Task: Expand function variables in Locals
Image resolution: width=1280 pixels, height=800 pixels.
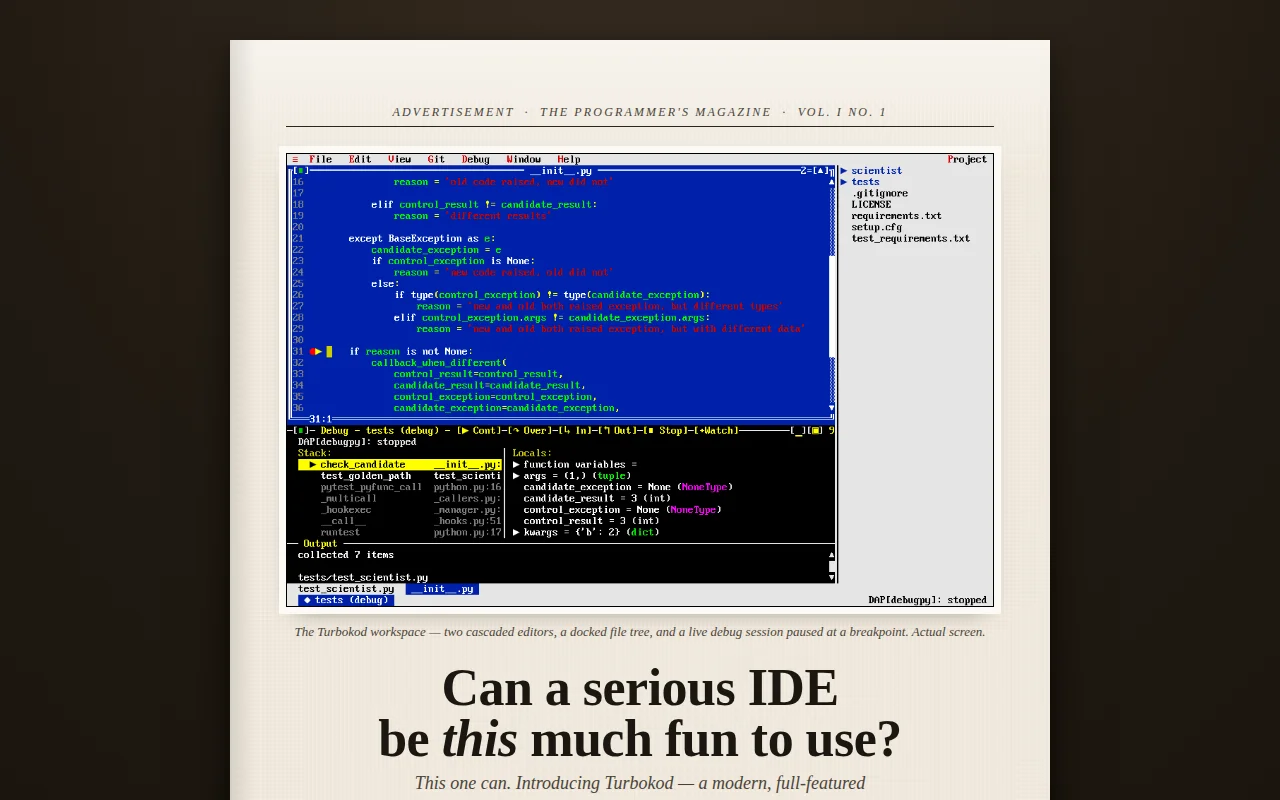Action: click(x=516, y=464)
